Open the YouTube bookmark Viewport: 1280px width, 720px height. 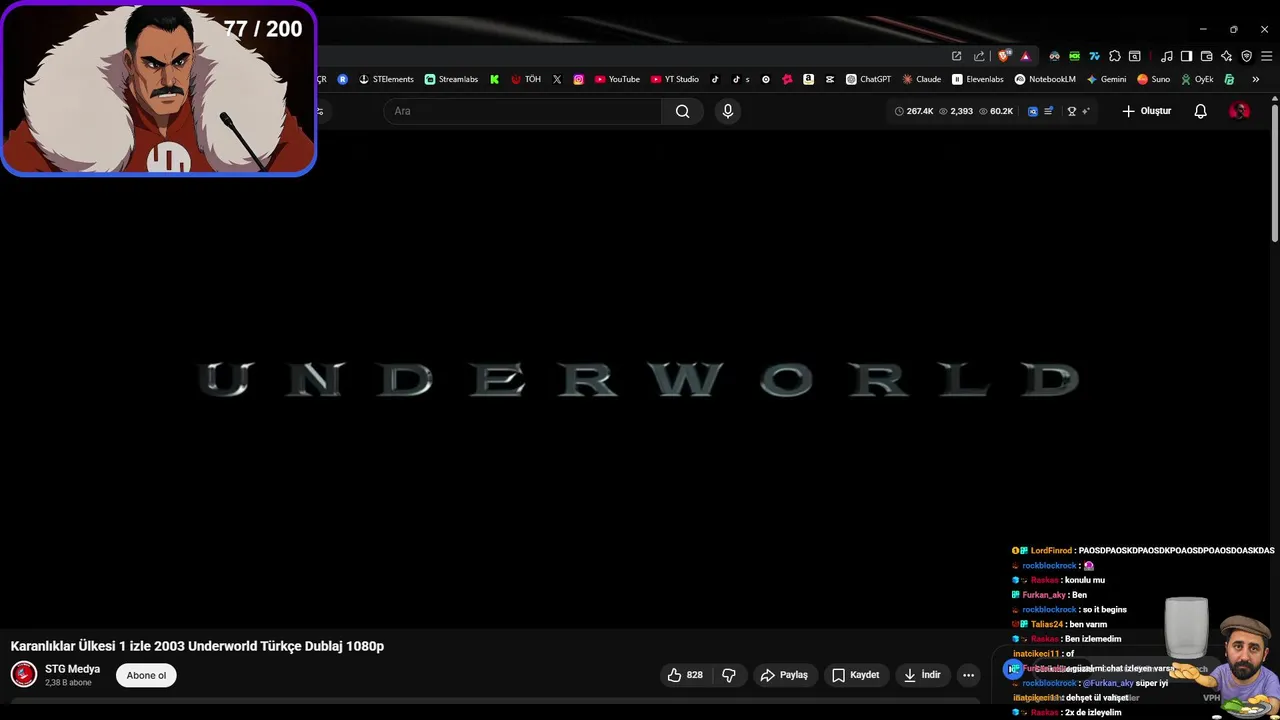point(617,79)
